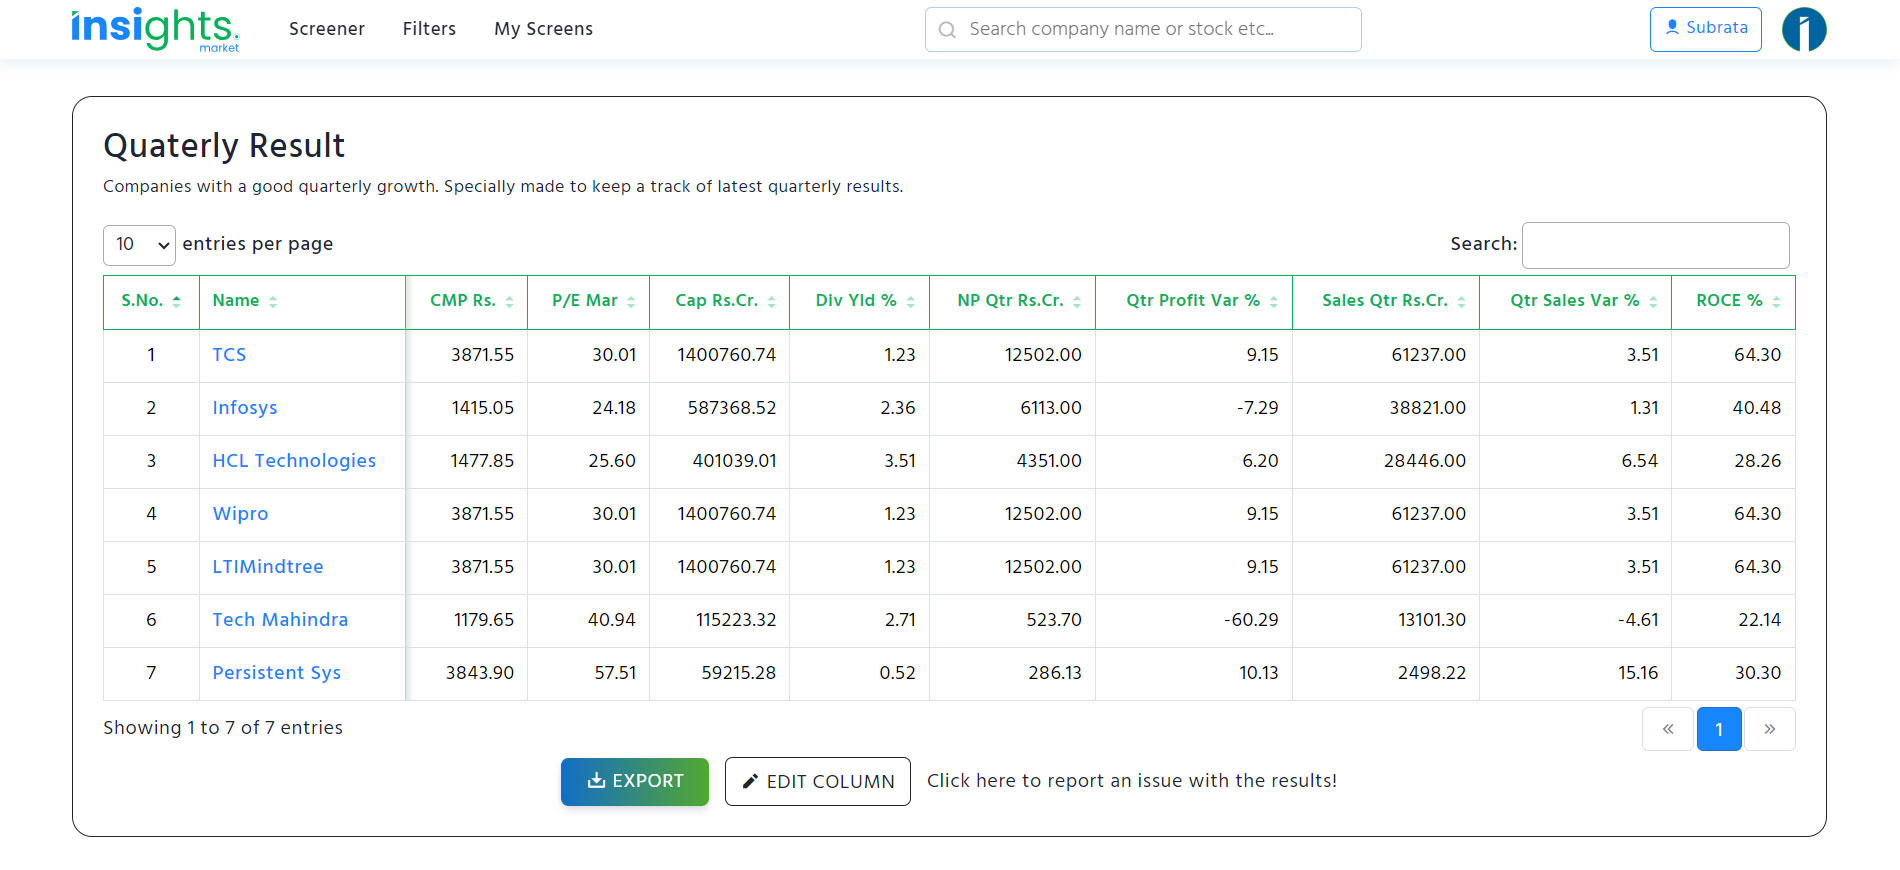The image size is (1900, 870).
Task: Click HCL Technologies net profit 4351.00
Action: [x=1049, y=461]
